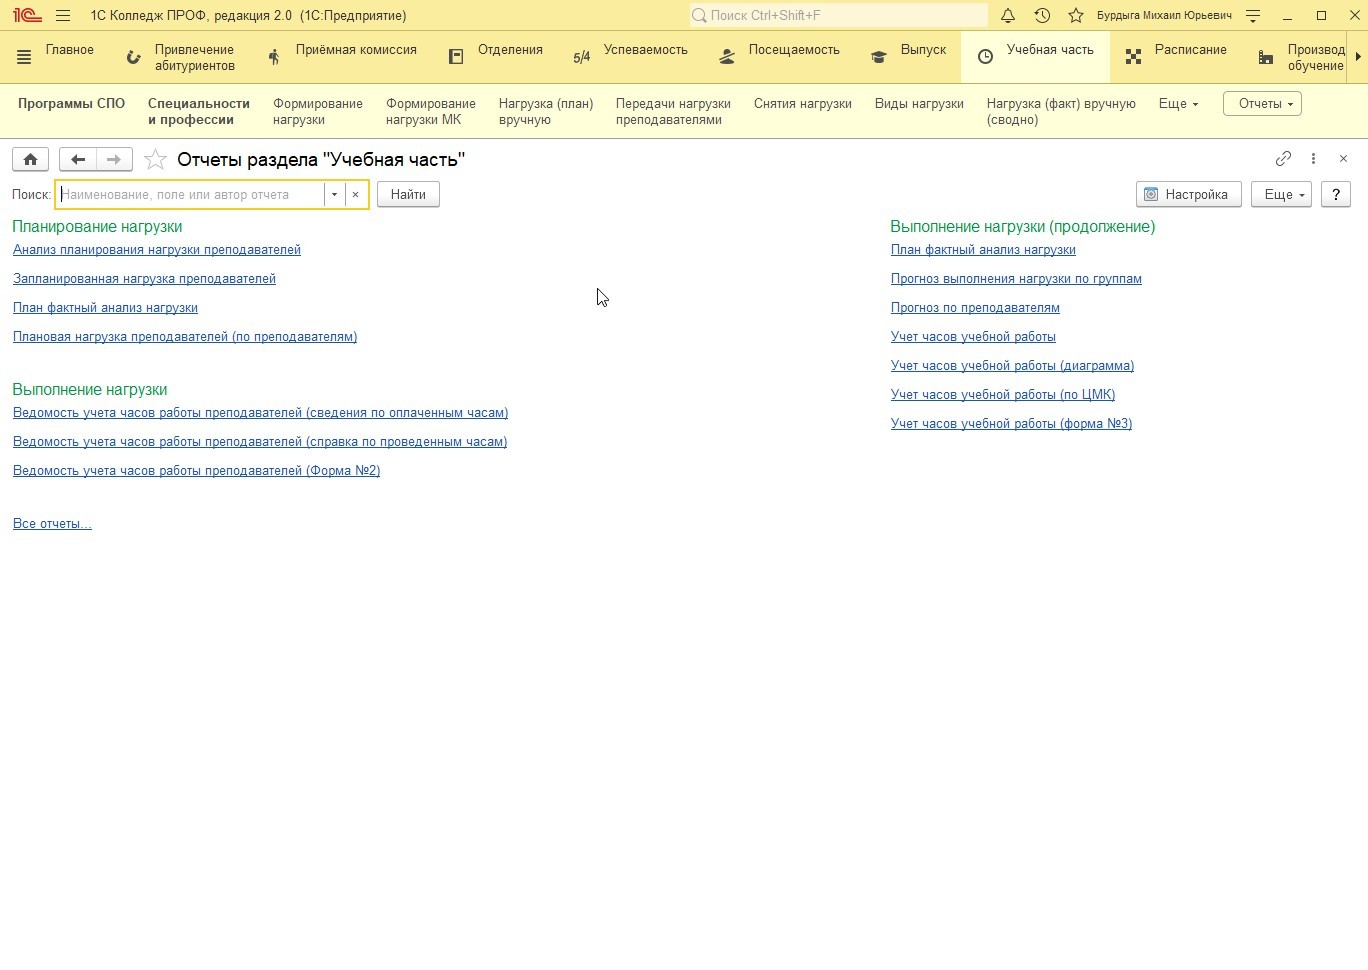Click the Посещаемость section icon
The image size is (1368, 970).
[727, 58]
